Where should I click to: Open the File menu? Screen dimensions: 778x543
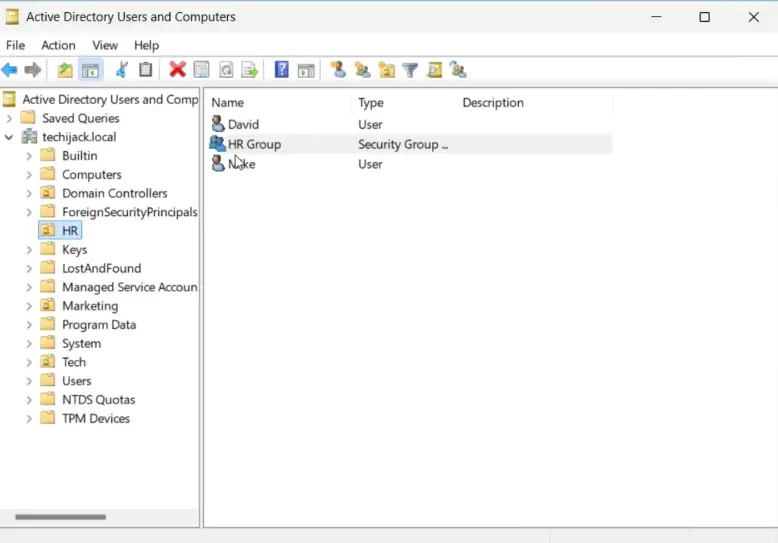pyautogui.click(x=15, y=45)
